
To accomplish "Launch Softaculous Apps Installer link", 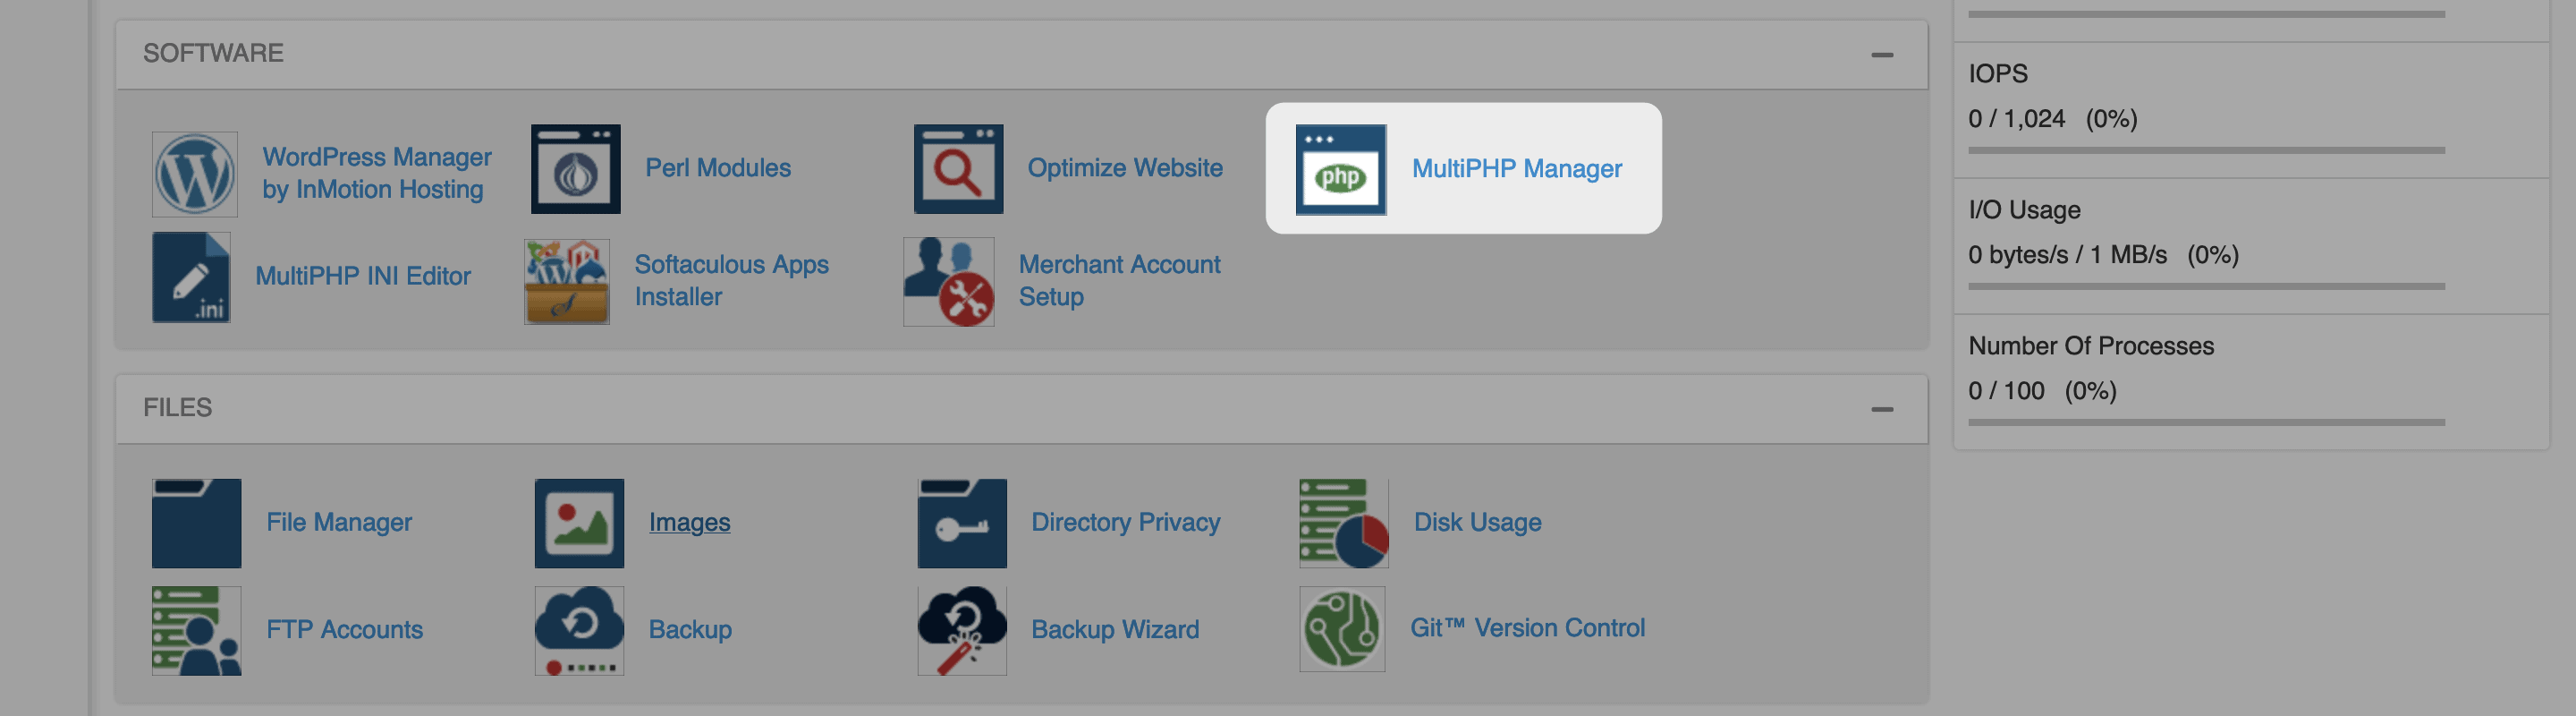I will [x=732, y=281].
